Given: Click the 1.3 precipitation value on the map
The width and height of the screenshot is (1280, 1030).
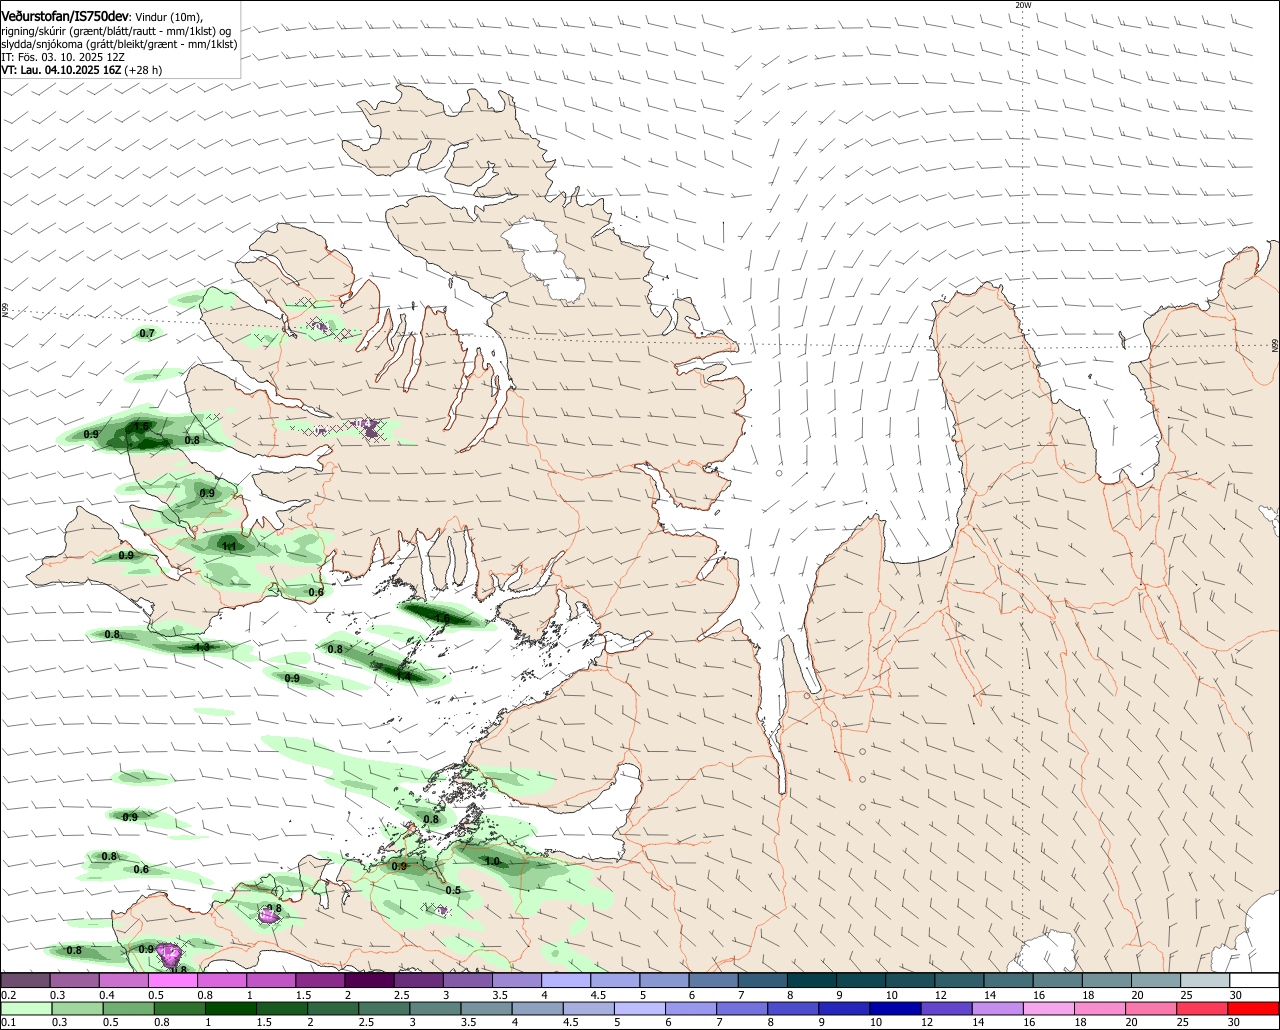Looking at the screenshot, I should tap(202, 647).
